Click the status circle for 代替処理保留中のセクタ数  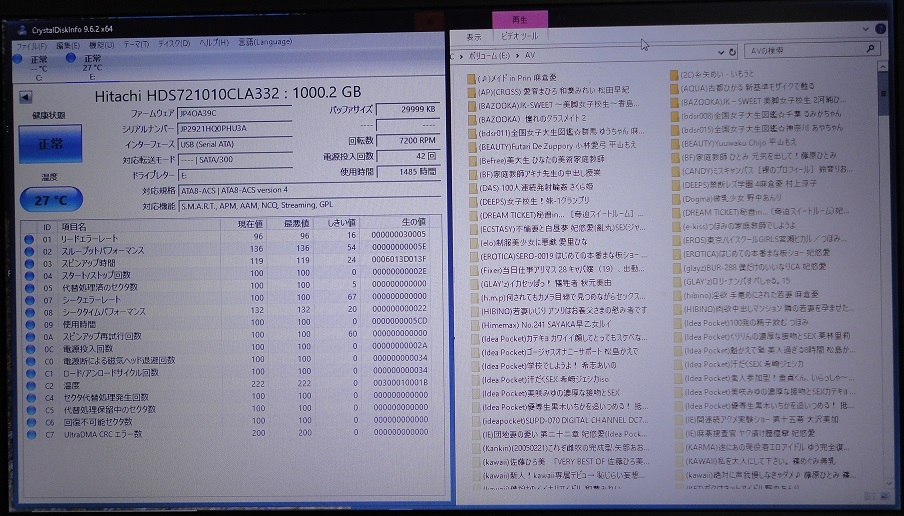(30, 410)
